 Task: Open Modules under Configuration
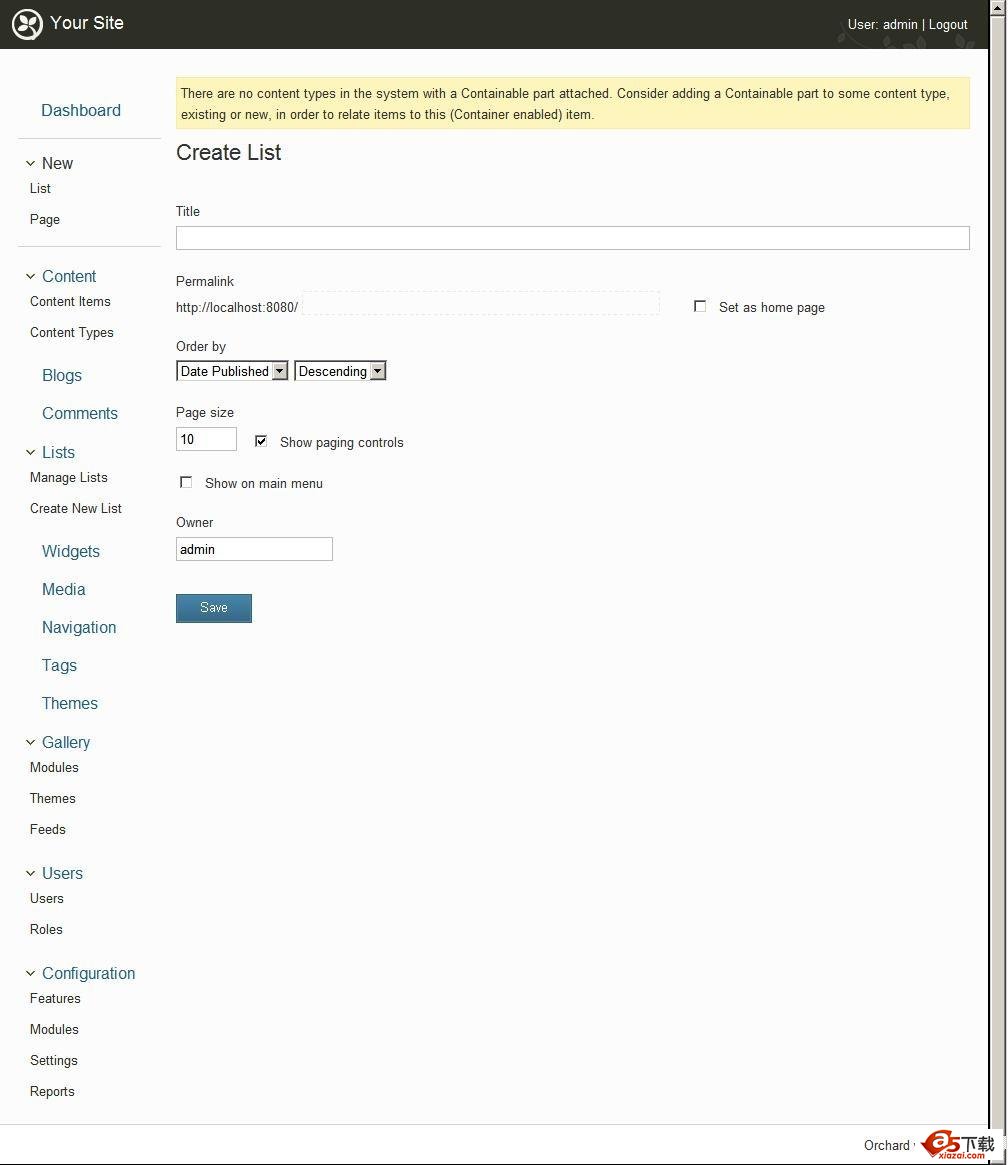pos(53,1030)
